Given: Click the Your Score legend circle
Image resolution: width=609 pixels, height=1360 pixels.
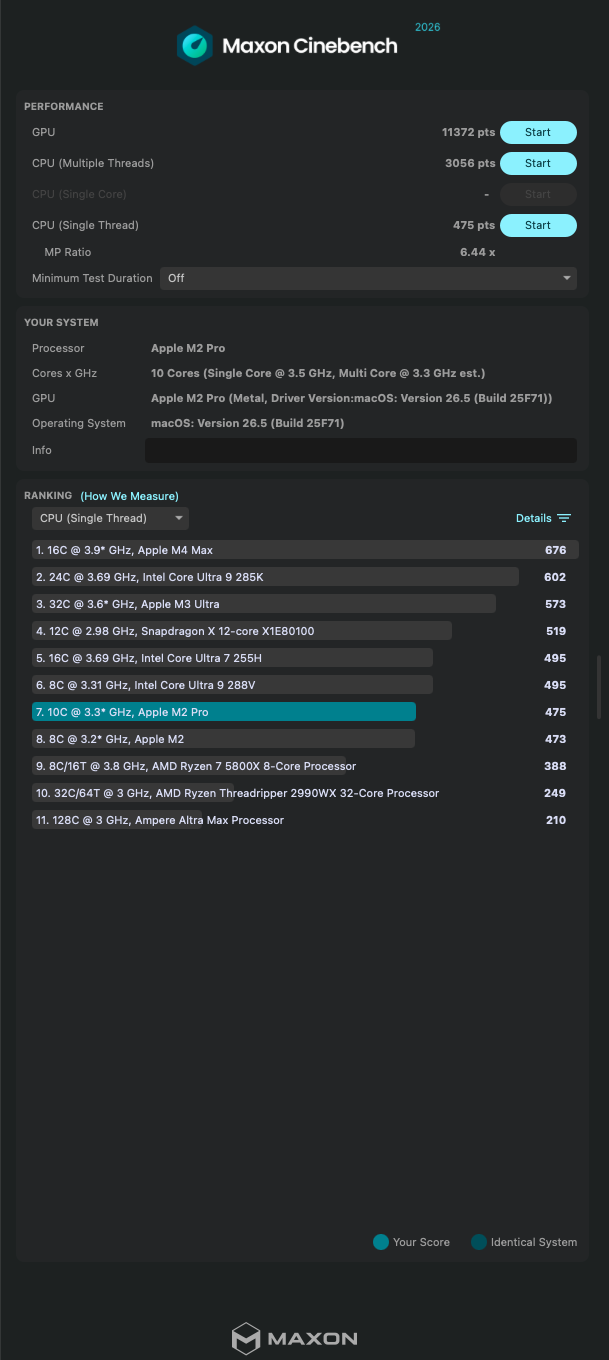Looking at the screenshot, I should 380,1242.
